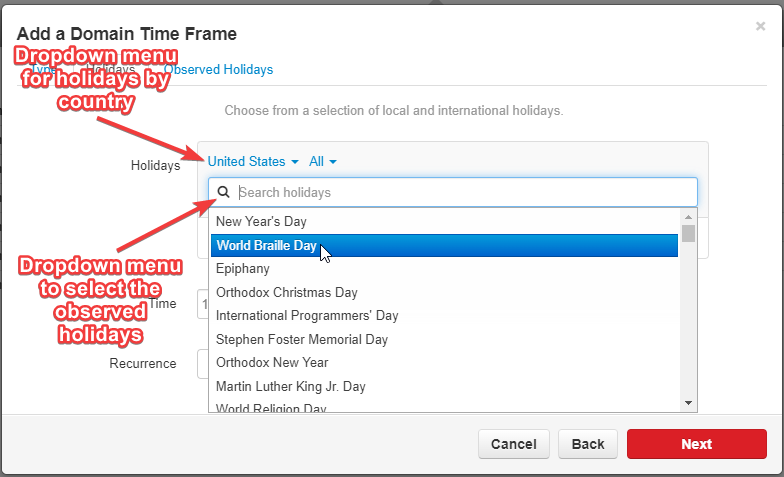Open the United States country dropdown
Screen dimensions: 784x477
click(x=253, y=162)
